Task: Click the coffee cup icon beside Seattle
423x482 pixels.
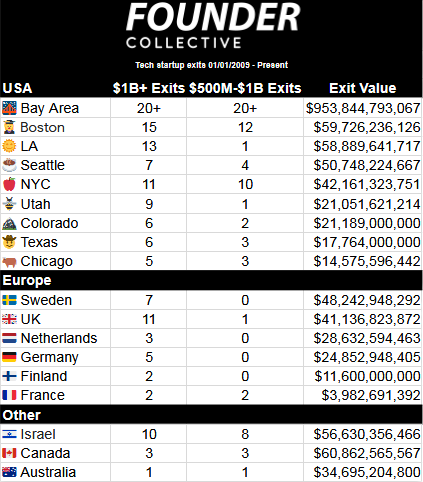Action: (9, 165)
